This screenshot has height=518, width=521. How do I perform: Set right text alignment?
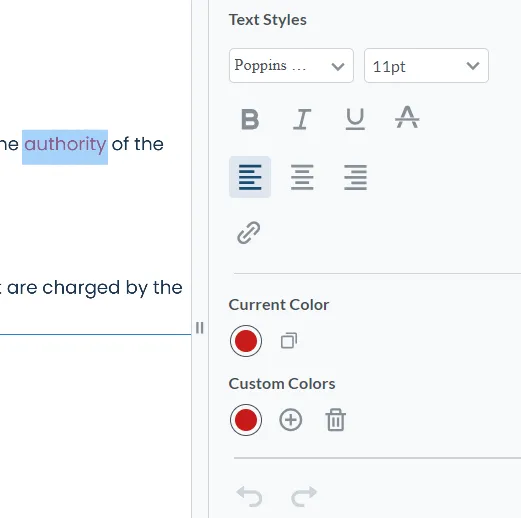point(355,177)
